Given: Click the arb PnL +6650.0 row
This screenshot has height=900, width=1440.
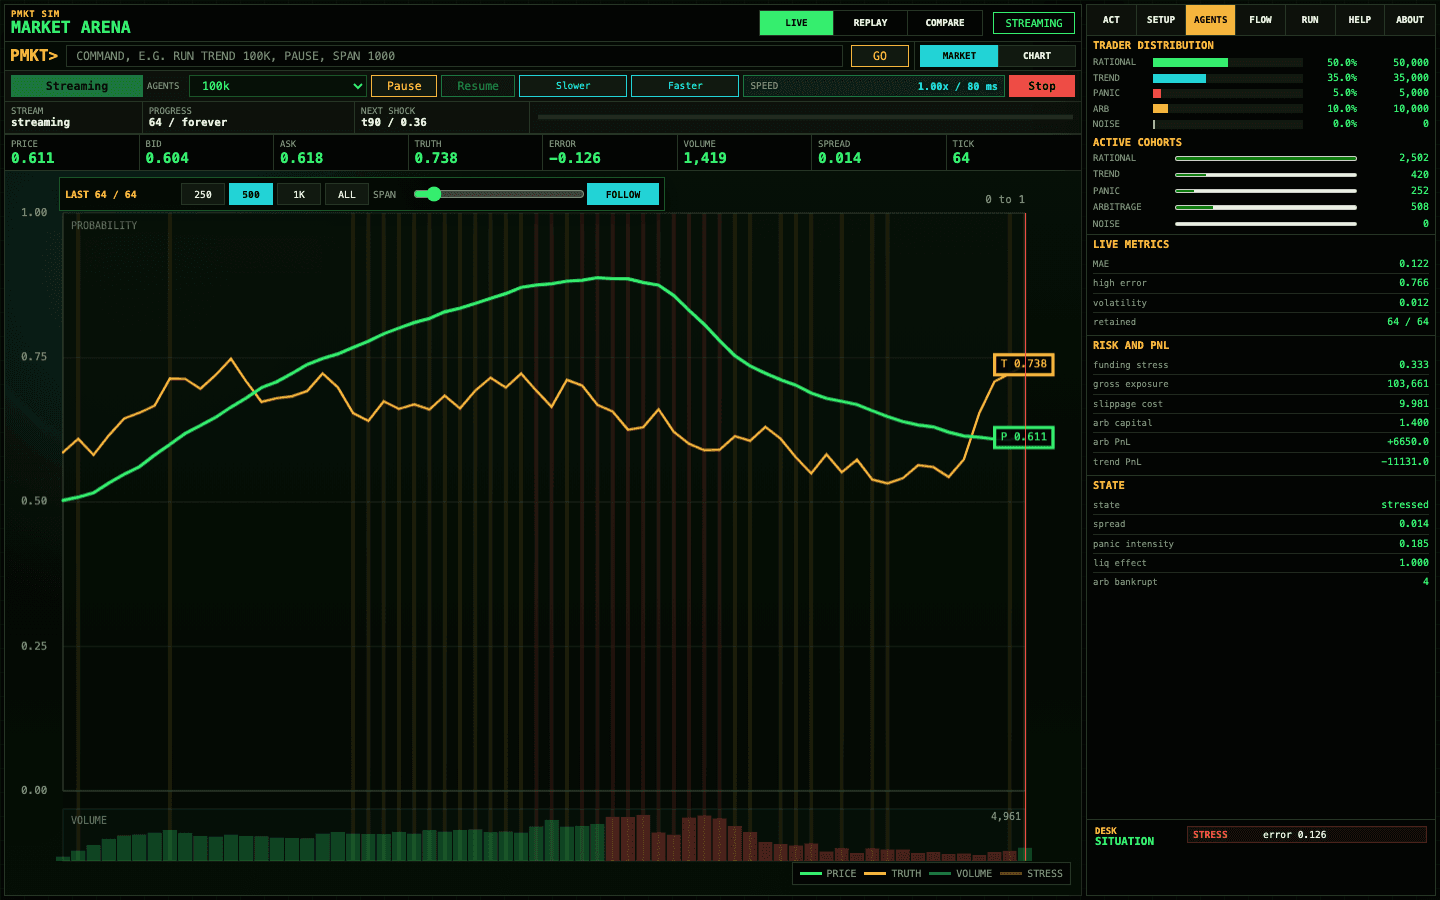Looking at the screenshot, I should (x=1261, y=442).
